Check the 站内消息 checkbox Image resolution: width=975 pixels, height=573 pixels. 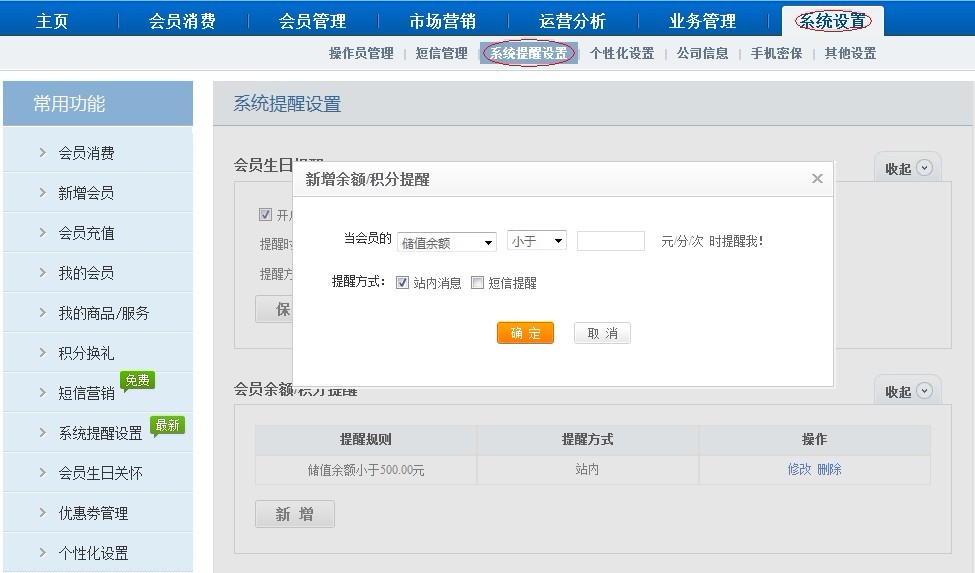[403, 283]
